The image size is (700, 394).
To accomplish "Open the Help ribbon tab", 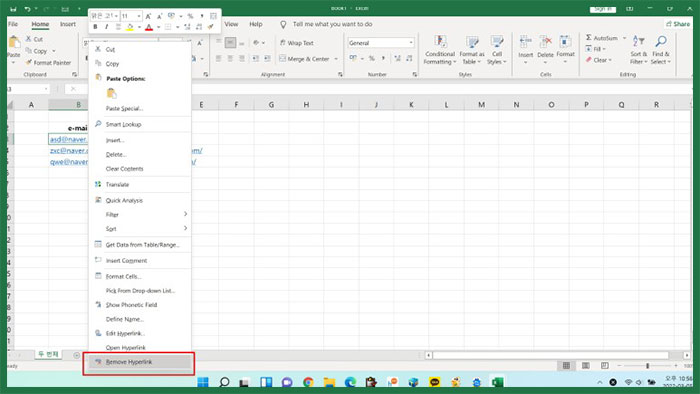I will coord(256,24).
